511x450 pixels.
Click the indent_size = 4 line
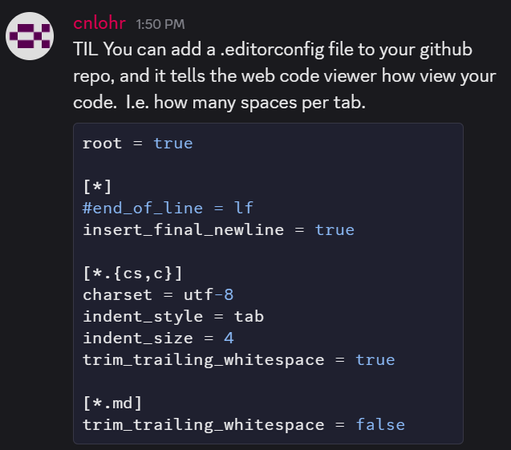[x=158, y=338]
